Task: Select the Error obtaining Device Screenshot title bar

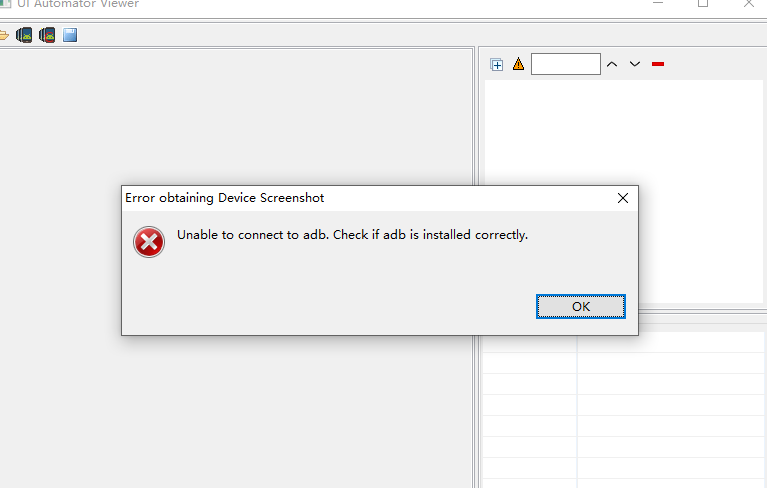Action: (x=380, y=198)
